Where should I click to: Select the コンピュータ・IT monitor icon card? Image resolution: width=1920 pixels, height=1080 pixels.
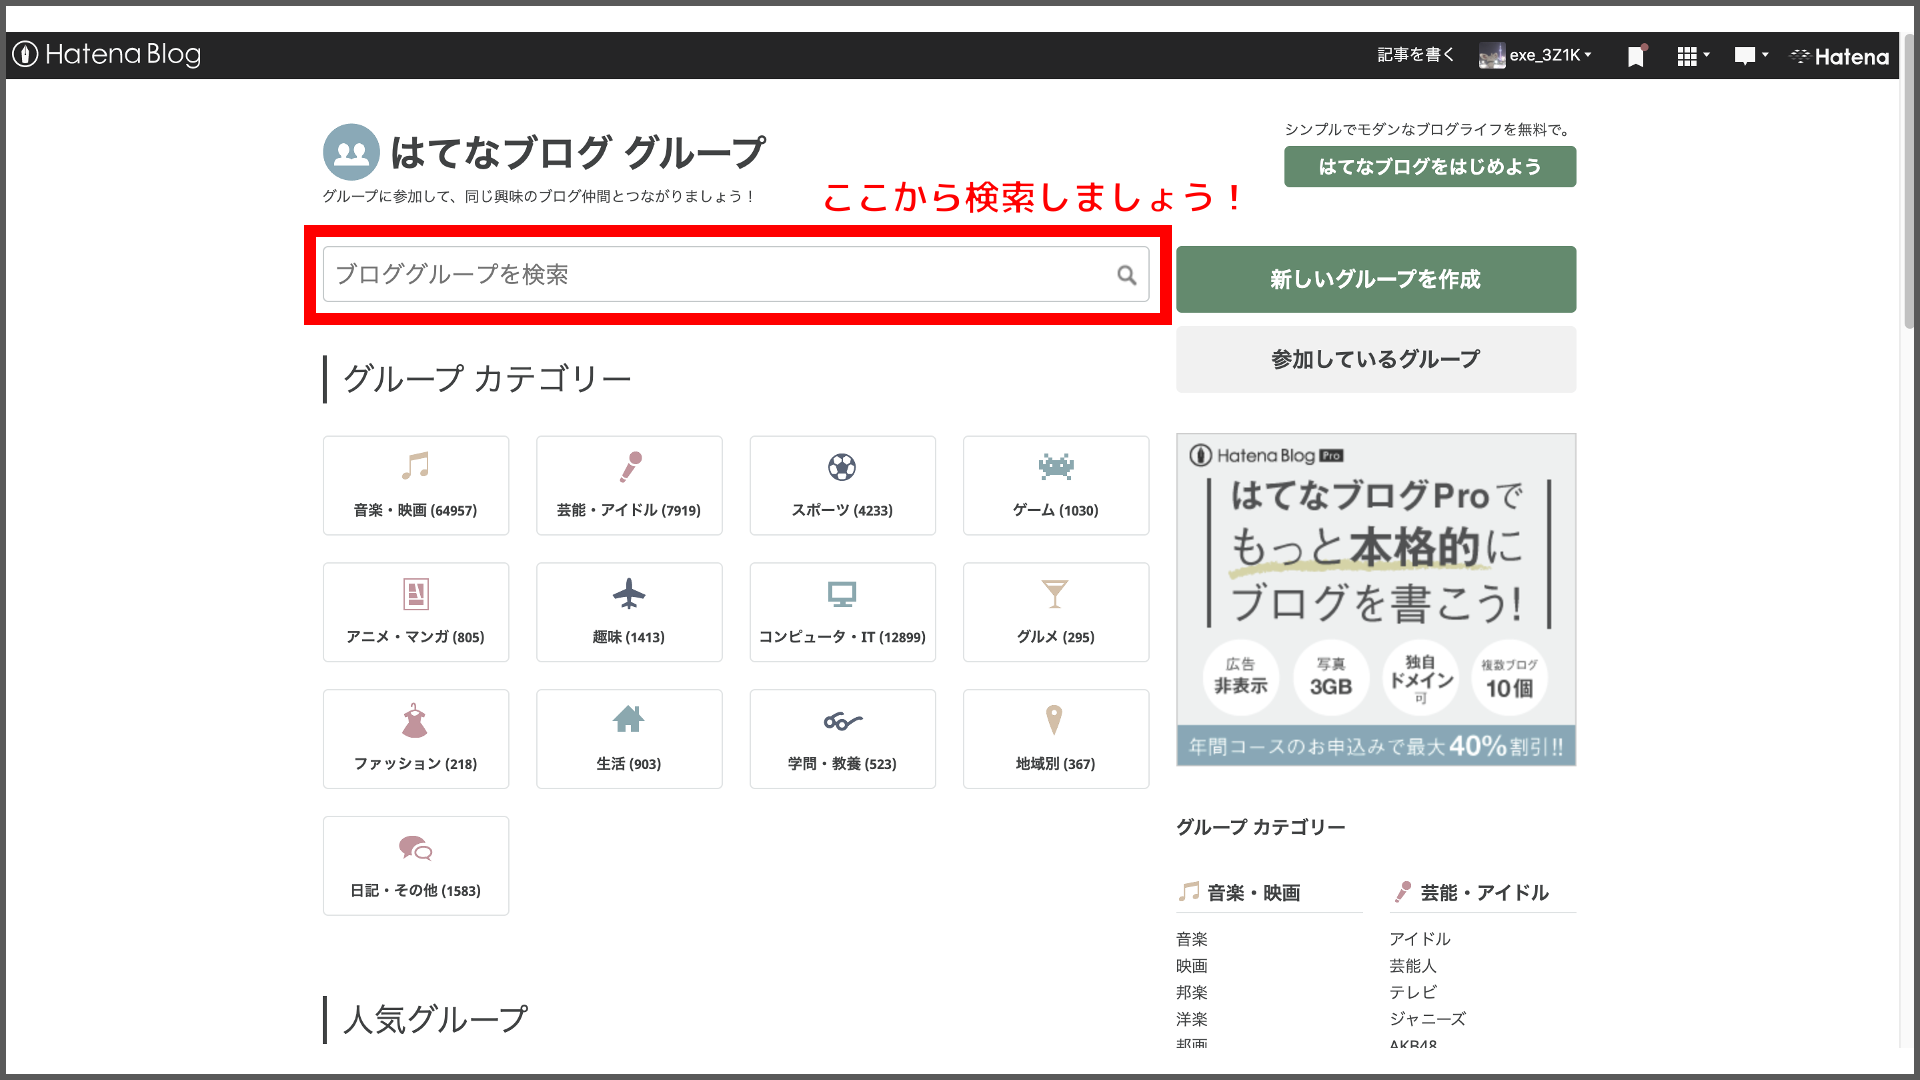[843, 612]
